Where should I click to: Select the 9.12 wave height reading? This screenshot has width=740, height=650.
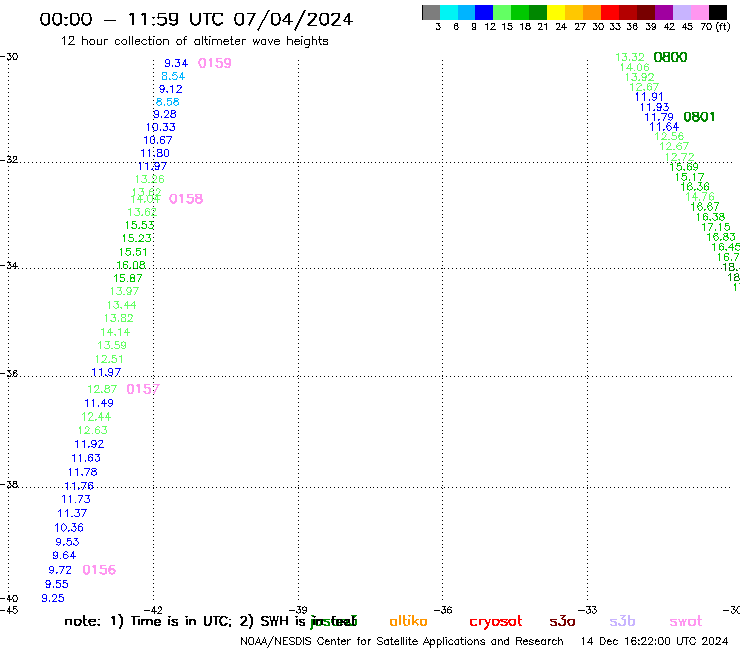click(170, 89)
